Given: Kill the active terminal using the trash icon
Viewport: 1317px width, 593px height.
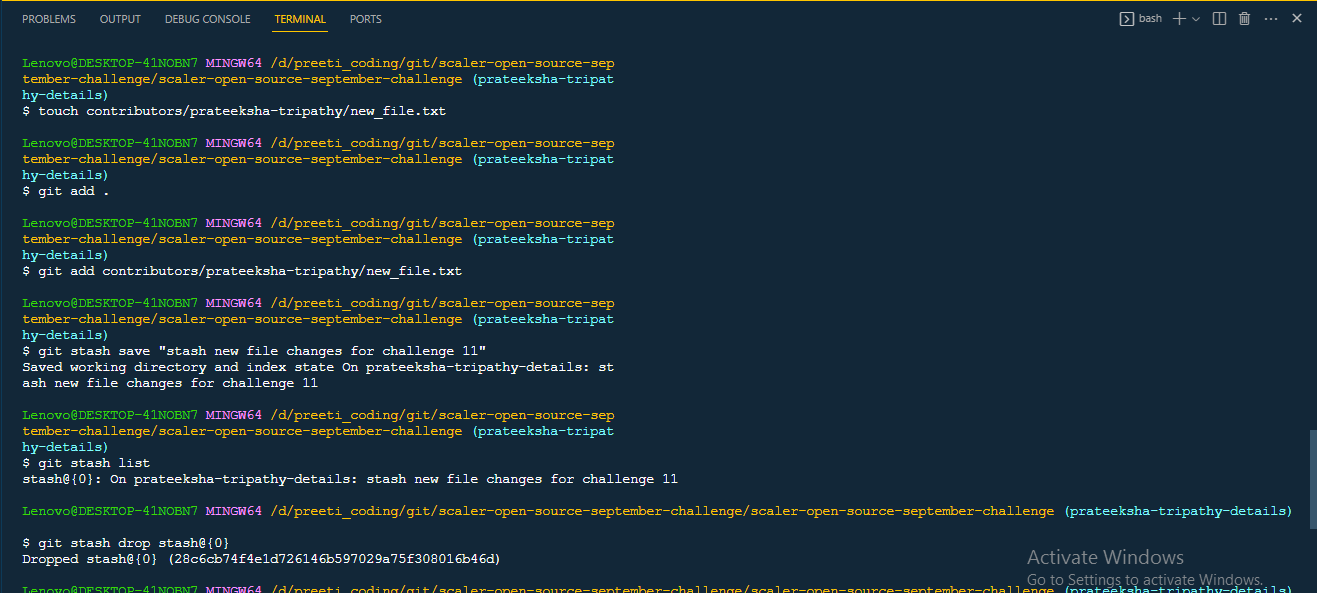Looking at the screenshot, I should tap(1244, 18).
